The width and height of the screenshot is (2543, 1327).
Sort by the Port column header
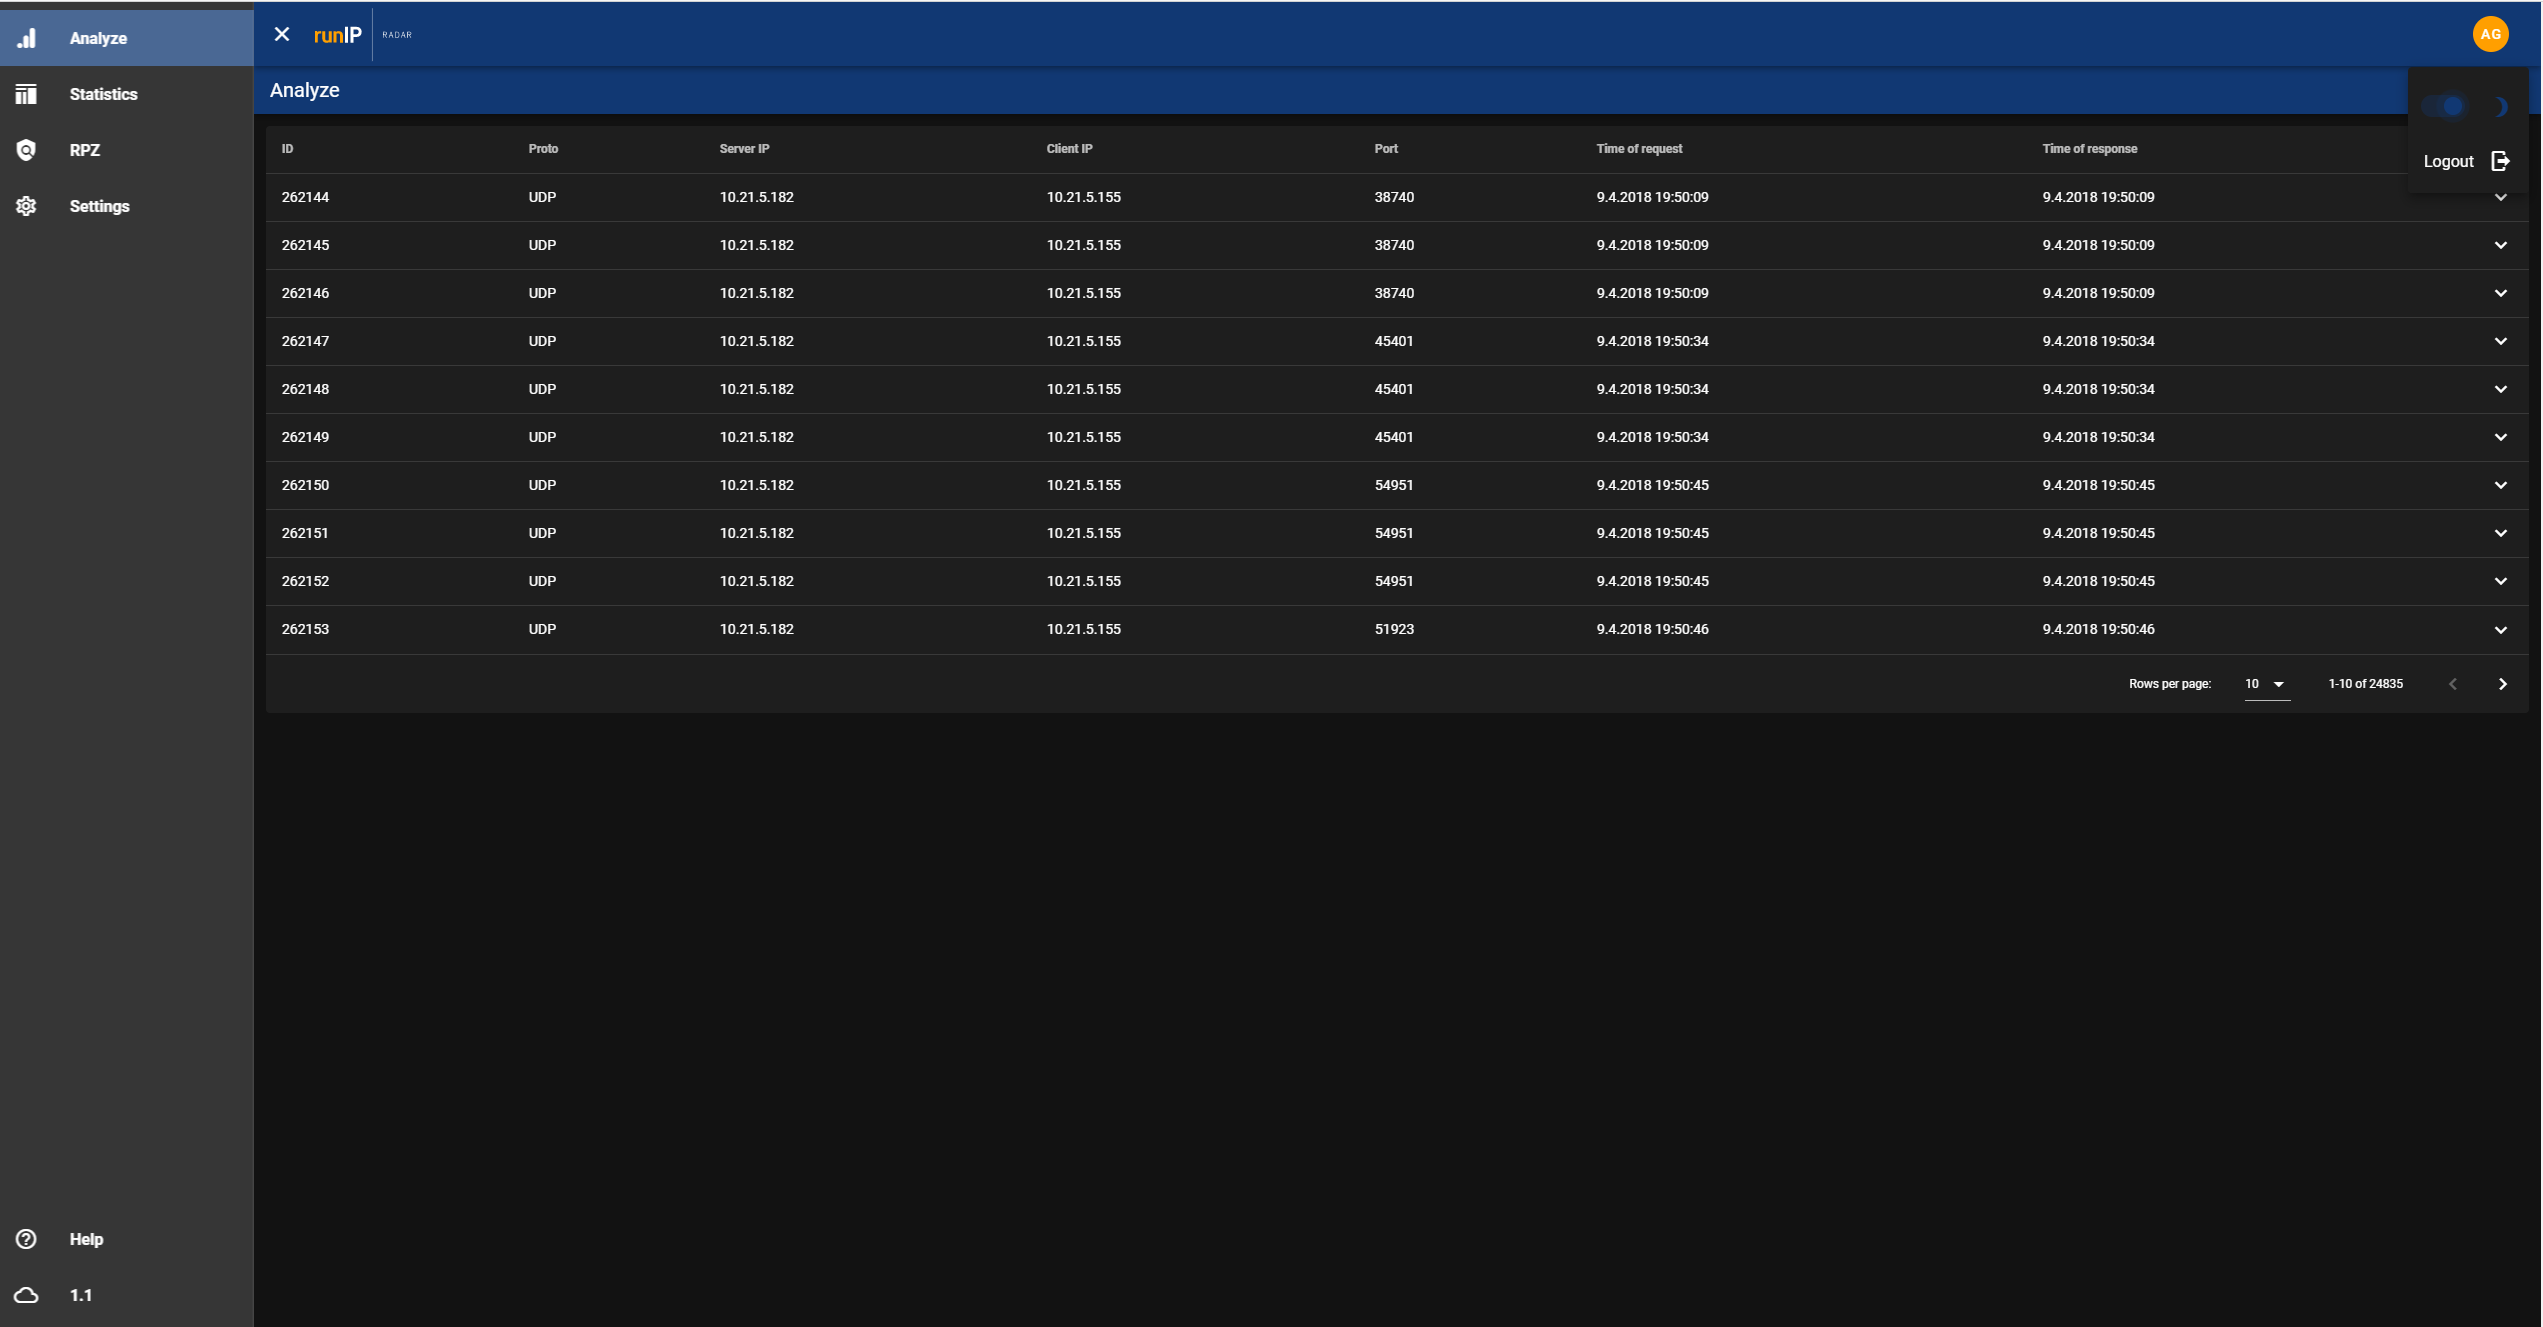pyautogui.click(x=1386, y=149)
